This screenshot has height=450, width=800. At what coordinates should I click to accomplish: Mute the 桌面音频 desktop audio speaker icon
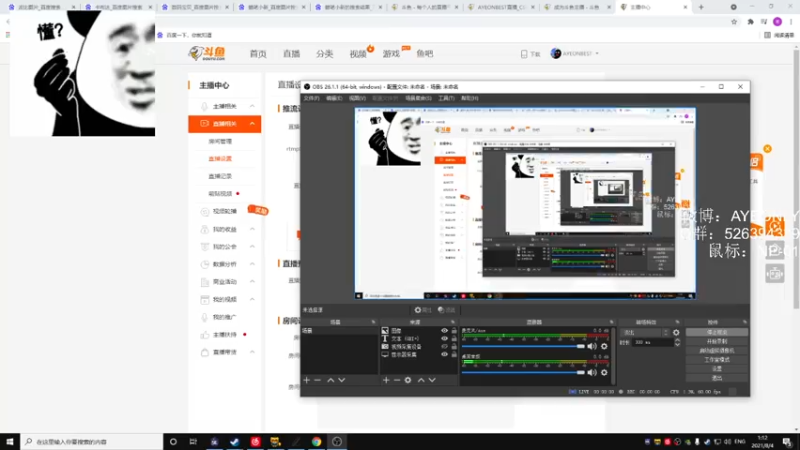click(x=592, y=372)
